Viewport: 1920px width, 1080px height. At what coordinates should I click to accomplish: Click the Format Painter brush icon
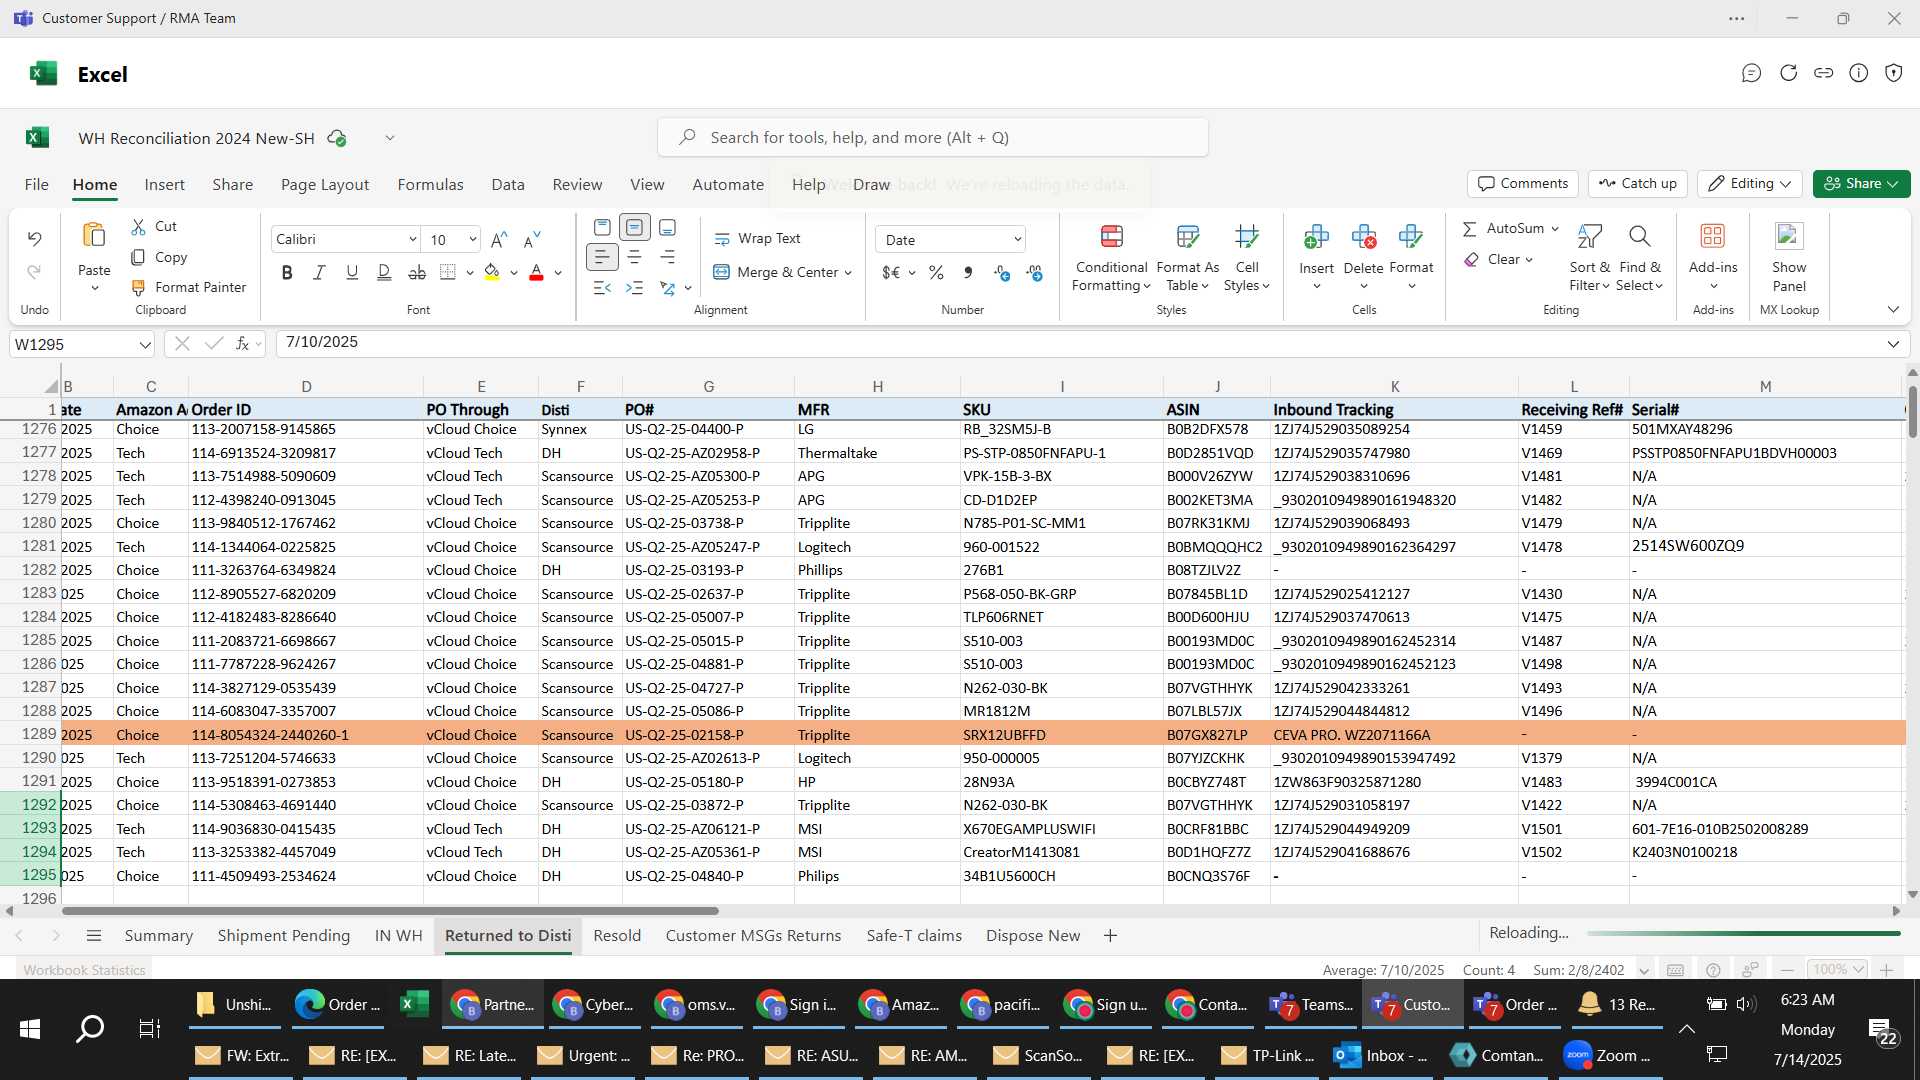pyautogui.click(x=138, y=288)
